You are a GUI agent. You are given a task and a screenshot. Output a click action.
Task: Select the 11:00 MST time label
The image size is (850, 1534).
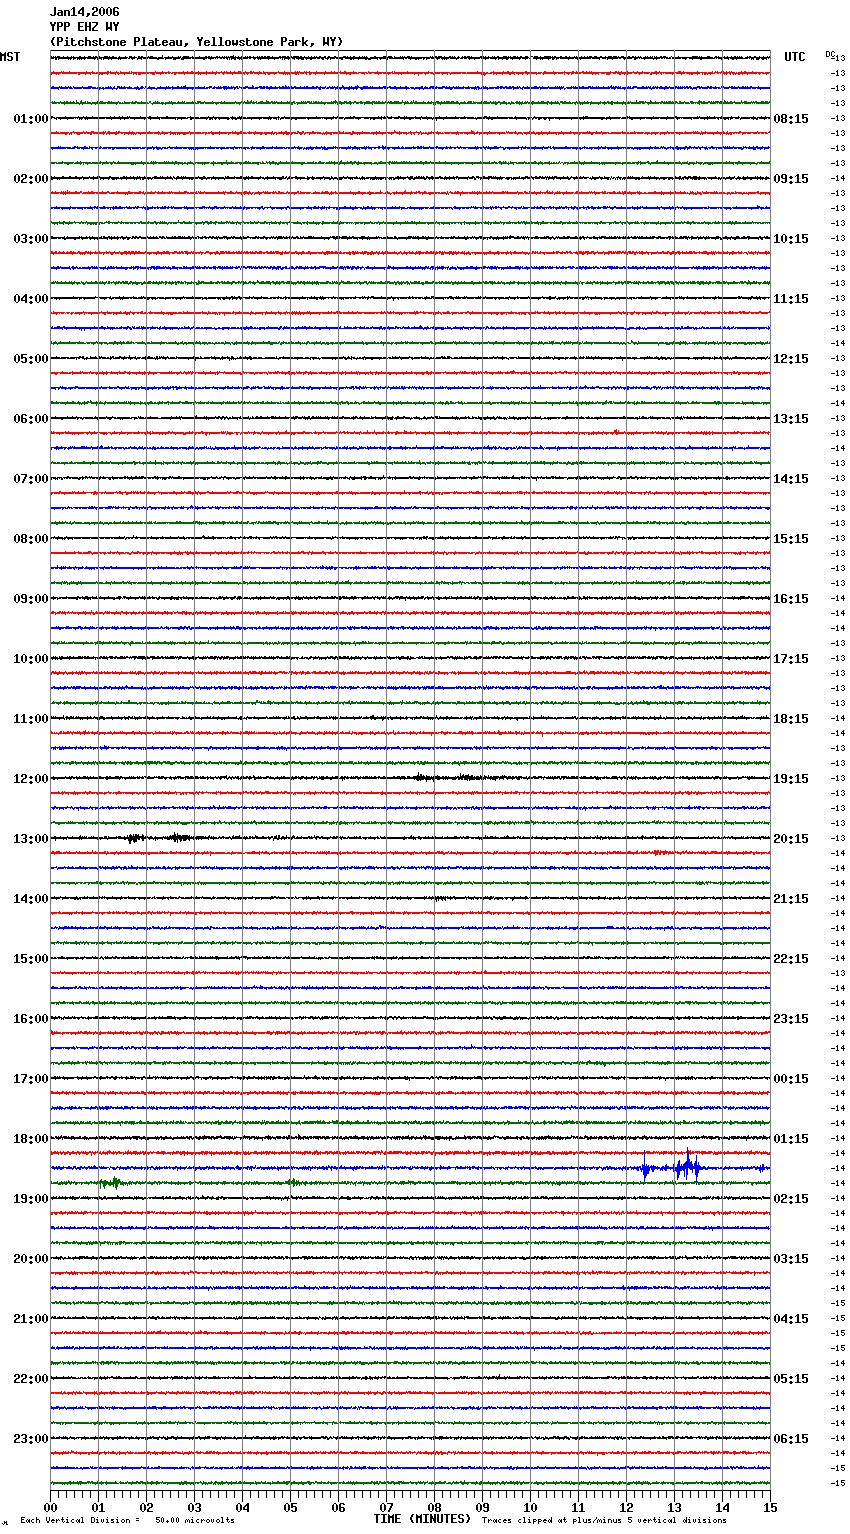tap(31, 719)
